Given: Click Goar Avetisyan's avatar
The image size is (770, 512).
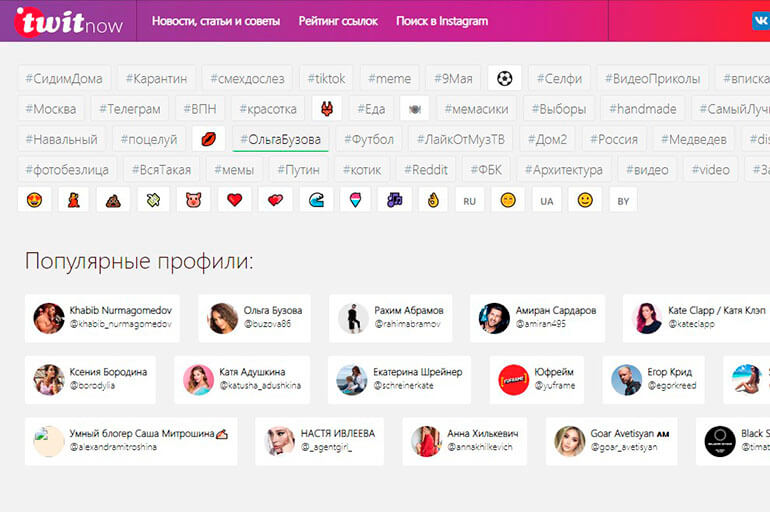Looking at the screenshot, I should [x=569, y=441].
